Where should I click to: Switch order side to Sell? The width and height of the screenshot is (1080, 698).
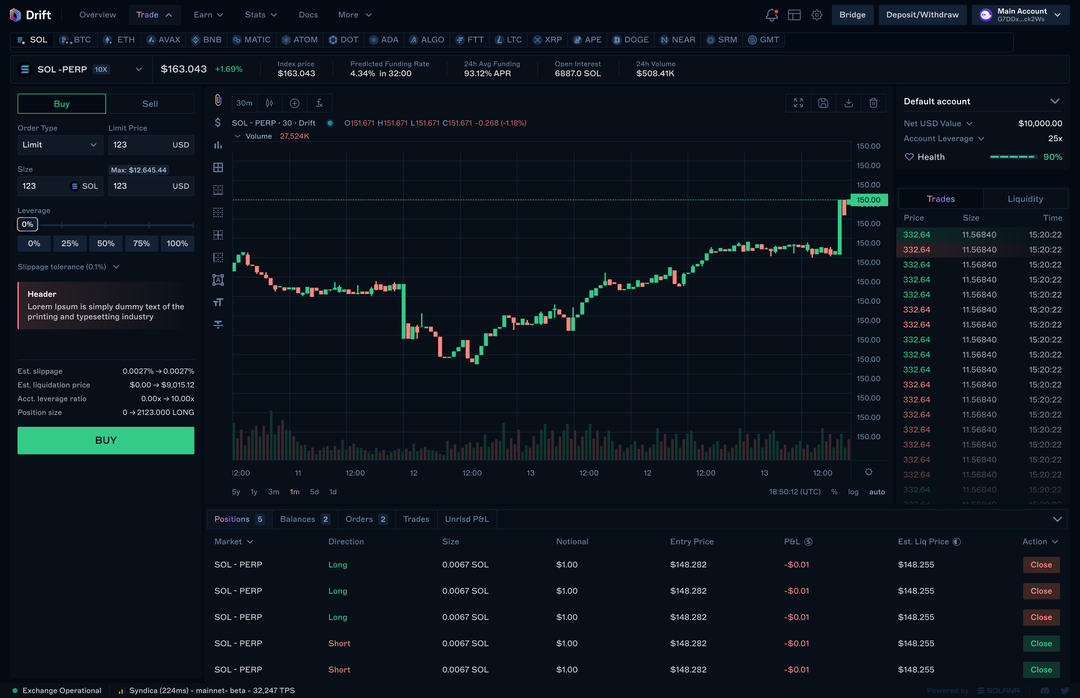point(150,103)
